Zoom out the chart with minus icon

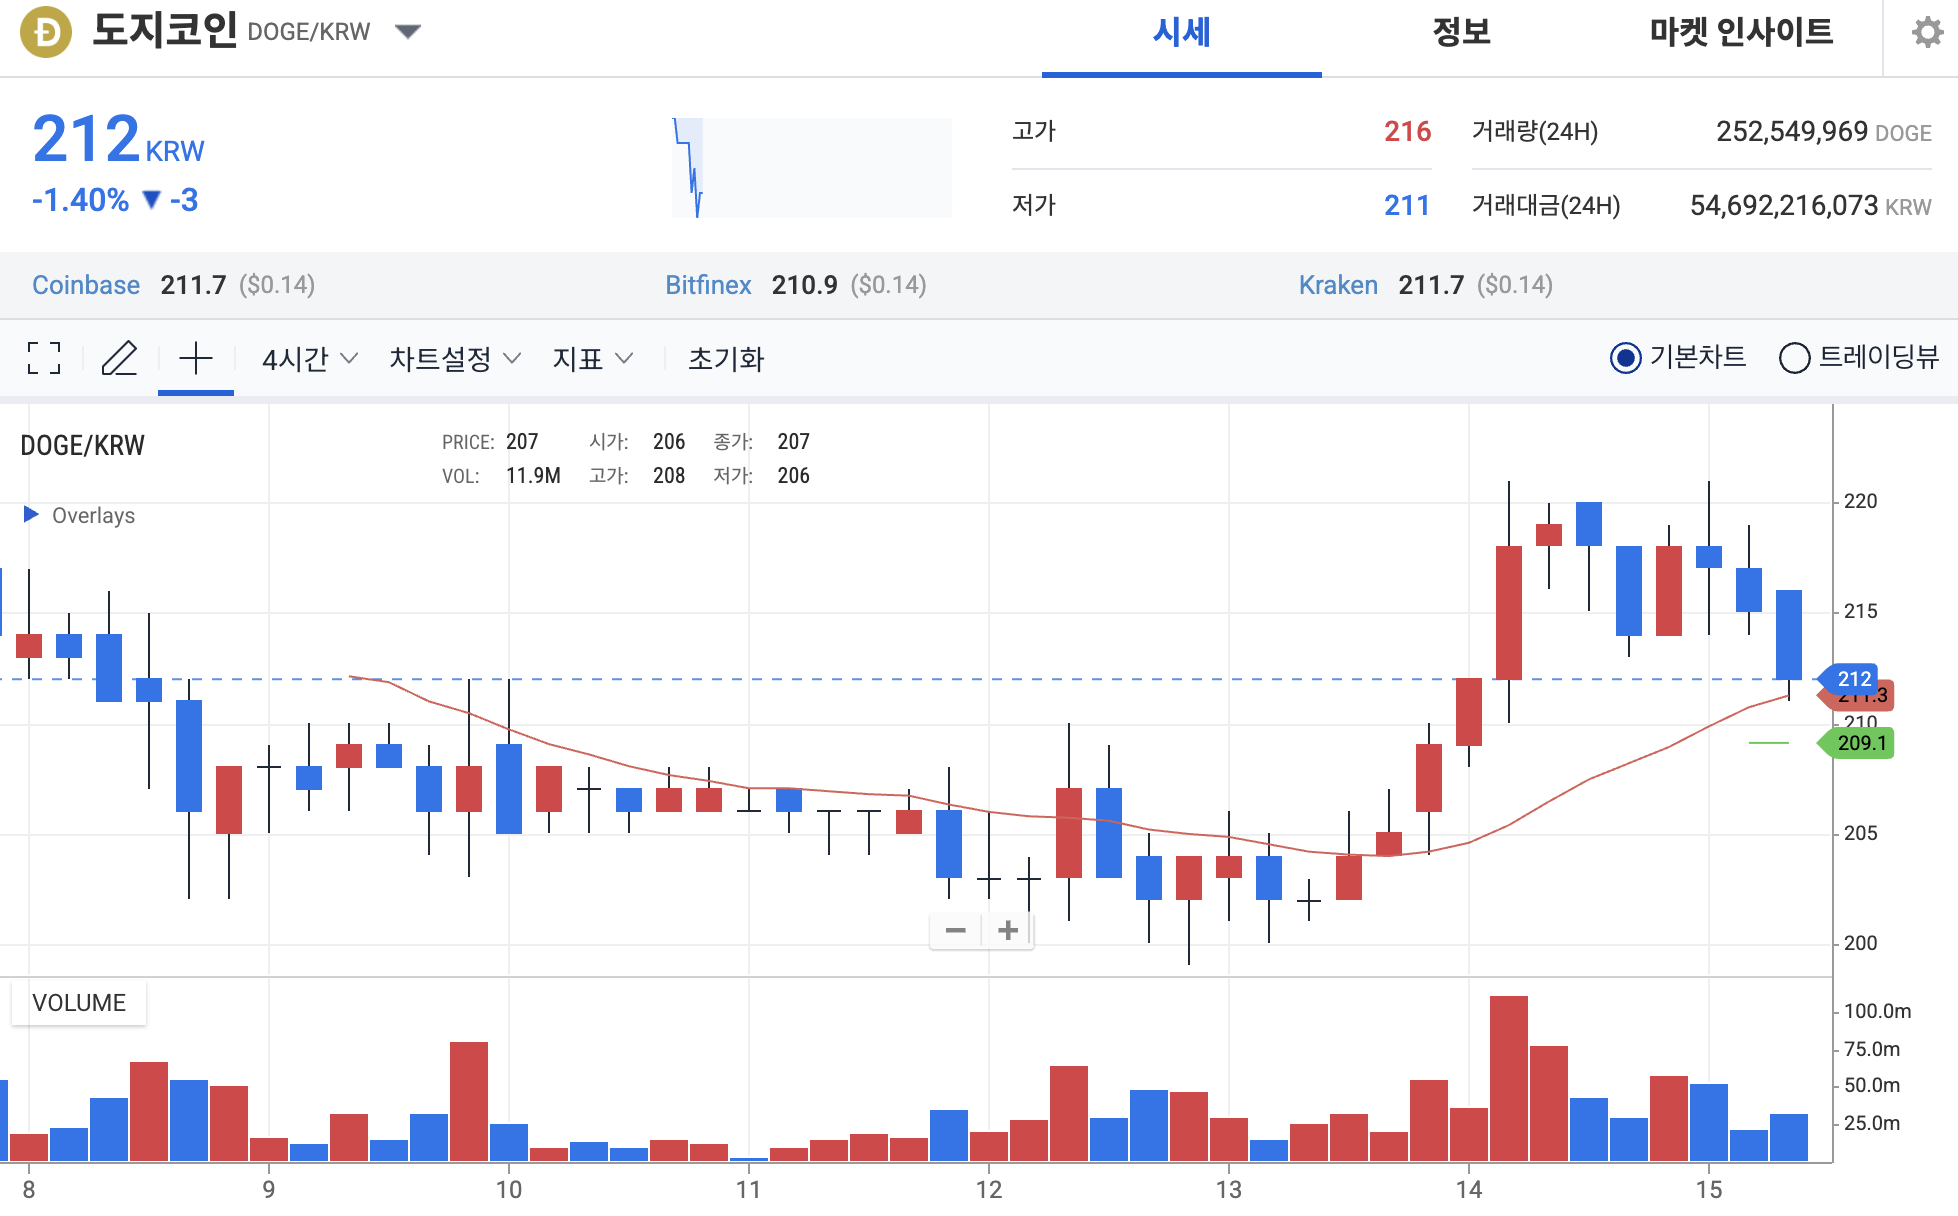coord(956,930)
